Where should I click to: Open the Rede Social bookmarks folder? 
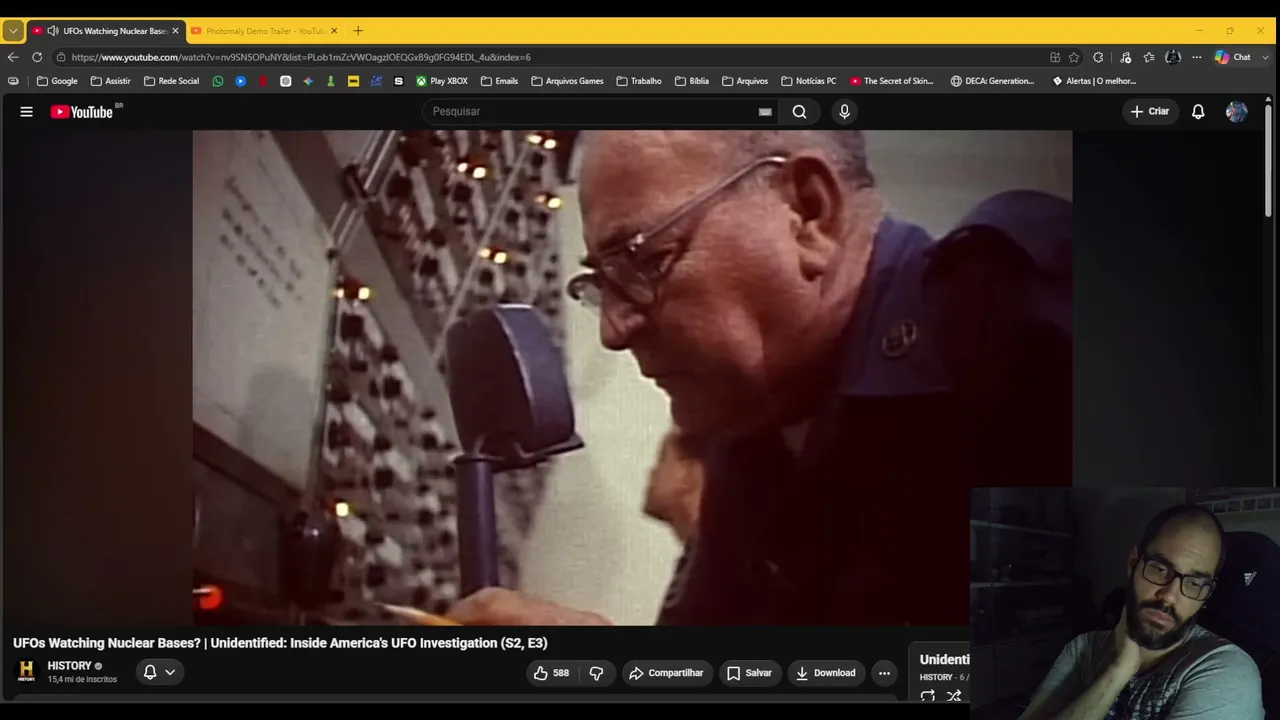[x=171, y=81]
